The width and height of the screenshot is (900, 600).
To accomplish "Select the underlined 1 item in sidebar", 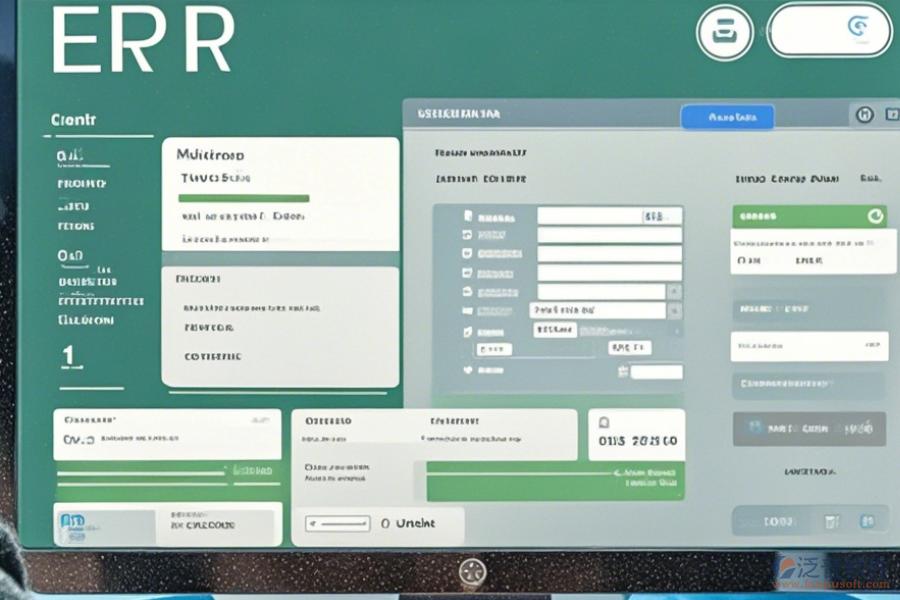I will pyautogui.click(x=68, y=356).
